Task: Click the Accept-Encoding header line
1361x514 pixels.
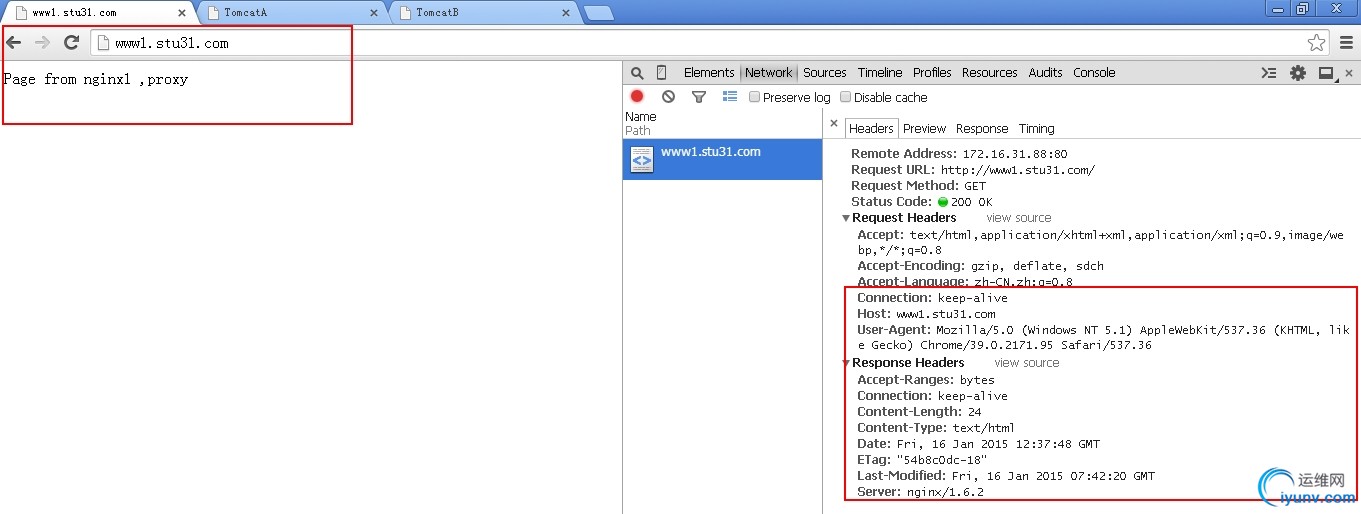Action: point(980,266)
